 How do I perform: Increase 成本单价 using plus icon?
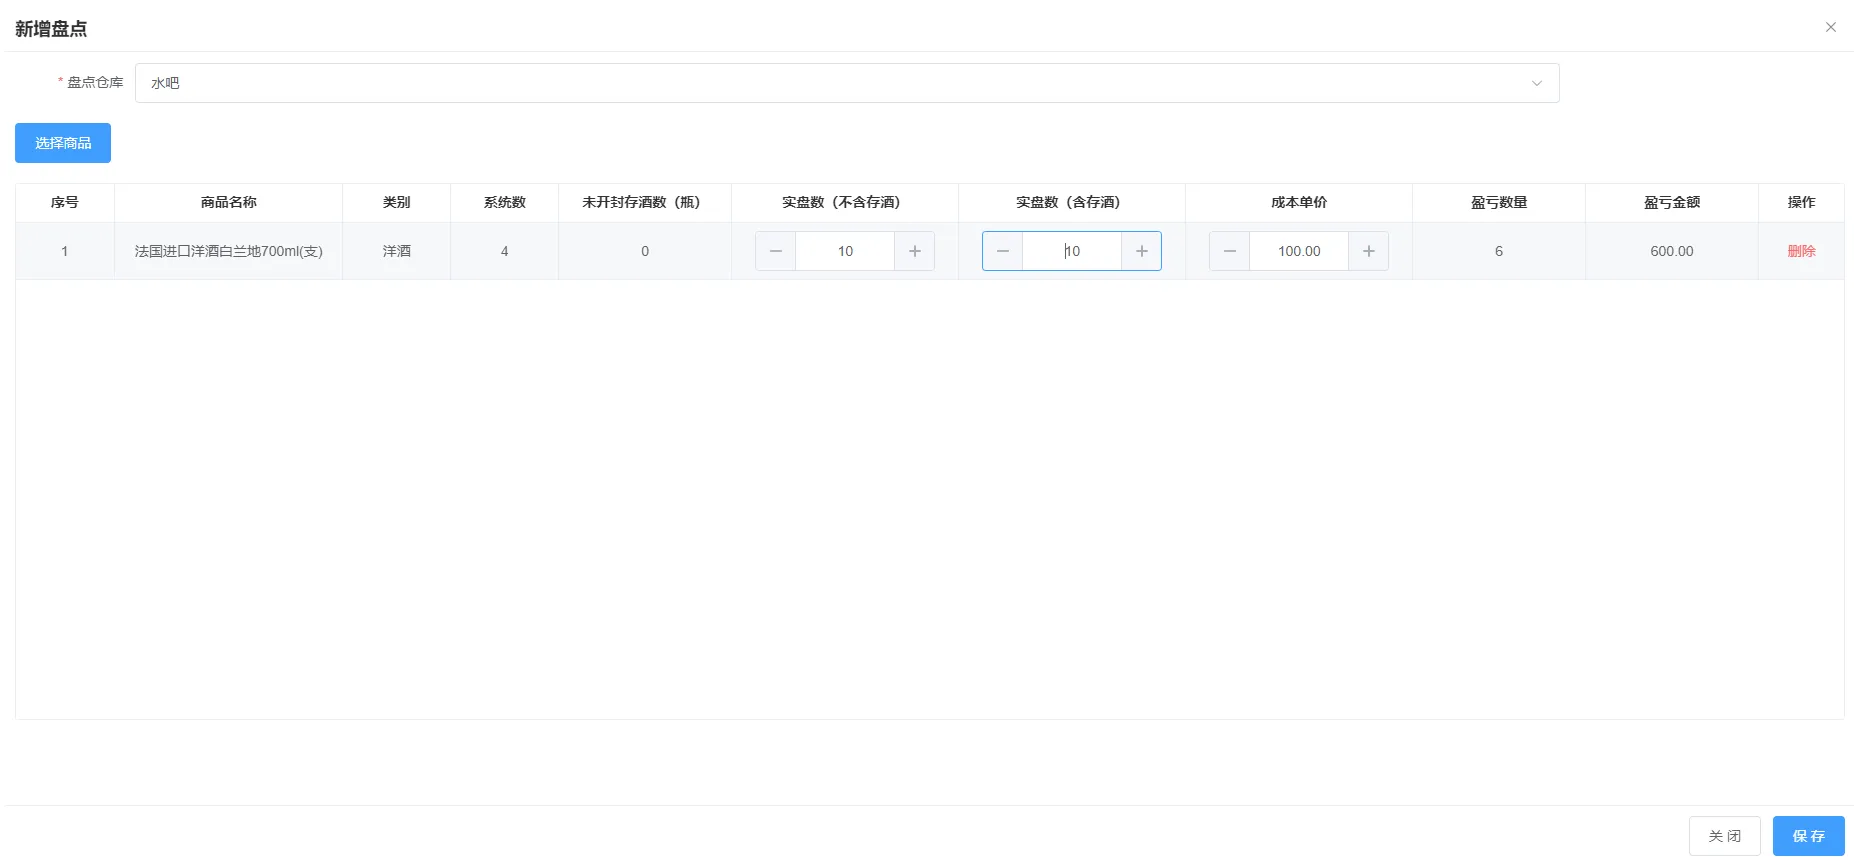pyautogui.click(x=1368, y=251)
